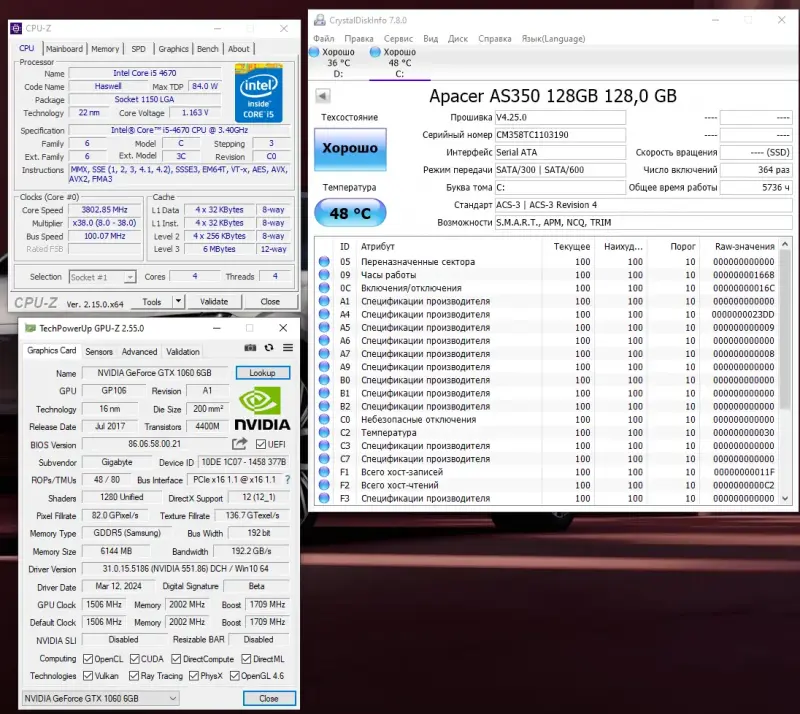800x714 pixels.
Task: Click the BIOS share/export arrow icon
Action: click(x=239, y=444)
